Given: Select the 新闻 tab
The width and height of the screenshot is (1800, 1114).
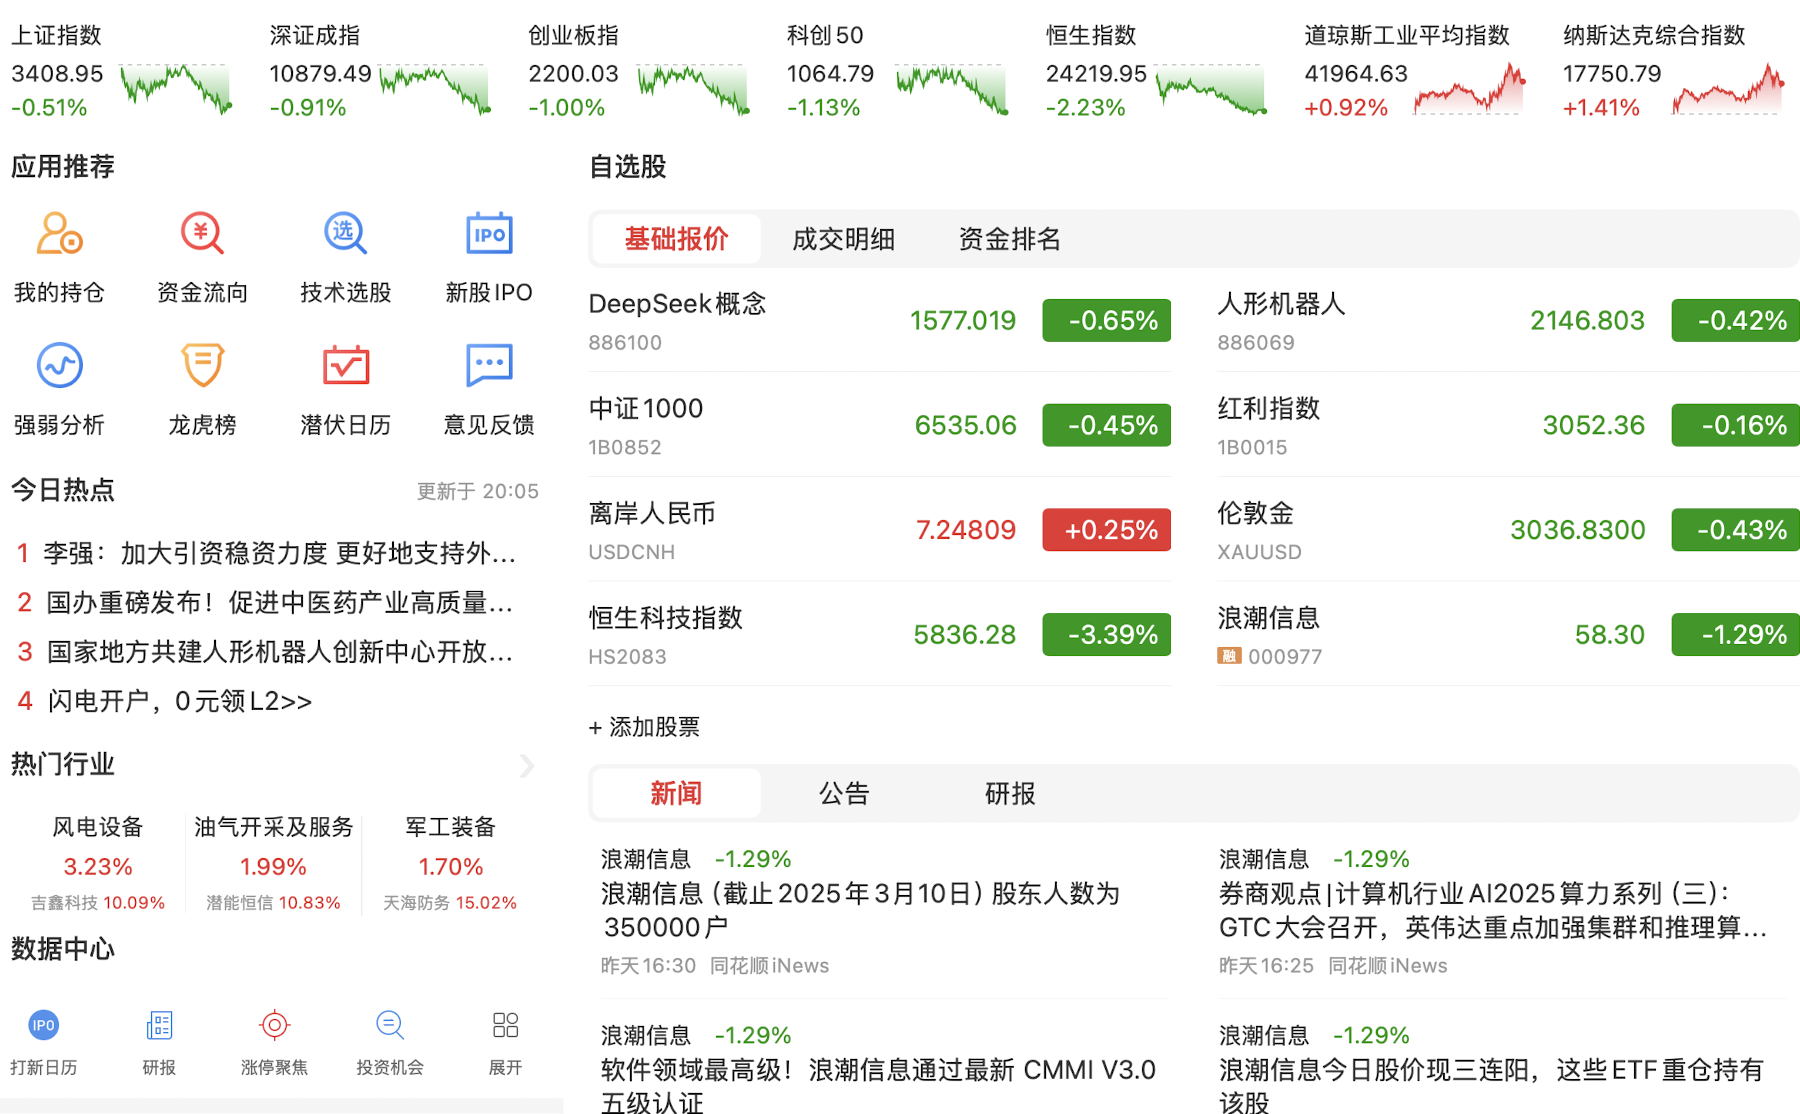Looking at the screenshot, I should click(676, 794).
